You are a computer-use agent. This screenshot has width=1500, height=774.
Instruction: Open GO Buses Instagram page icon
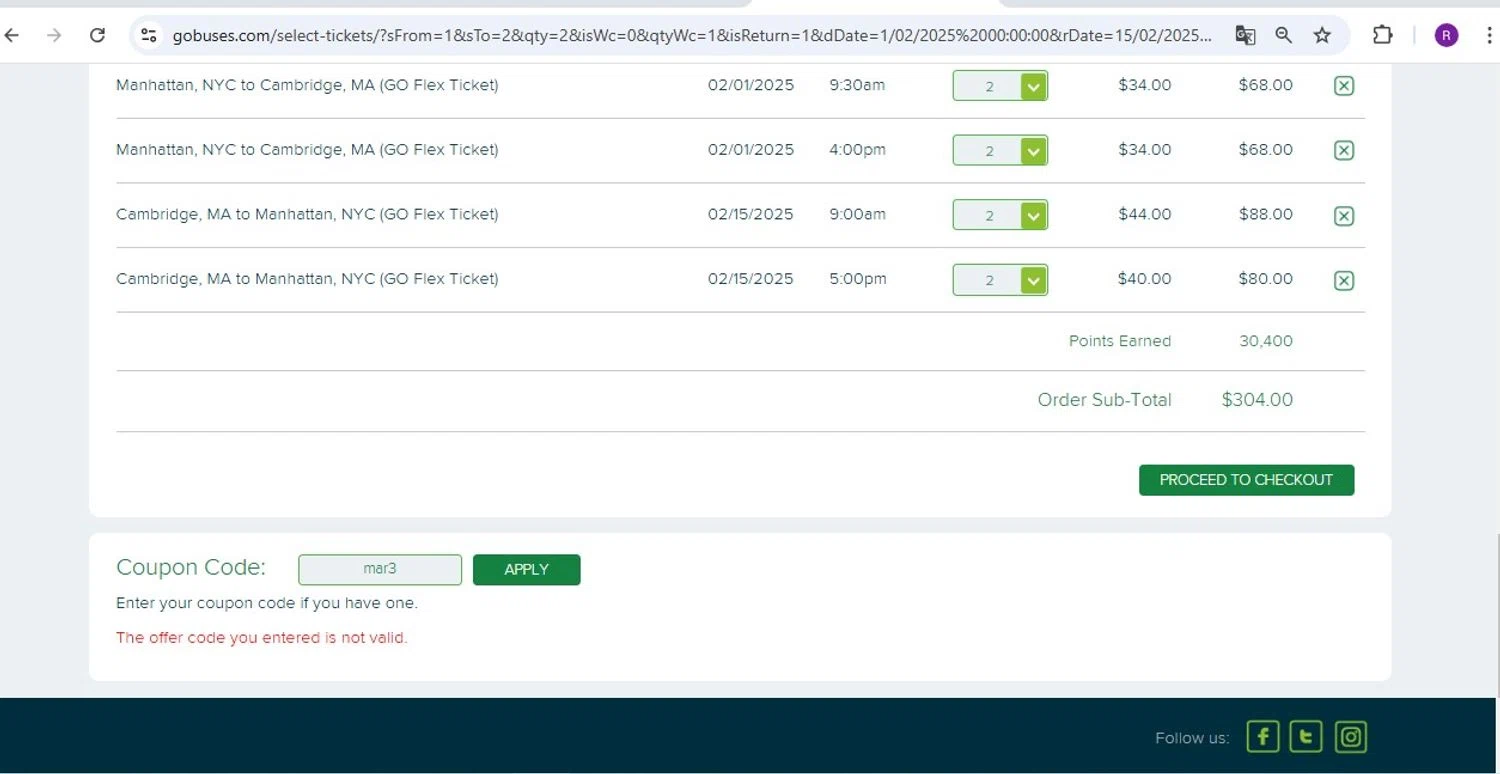pyautogui.click(x=1351, y=737)
